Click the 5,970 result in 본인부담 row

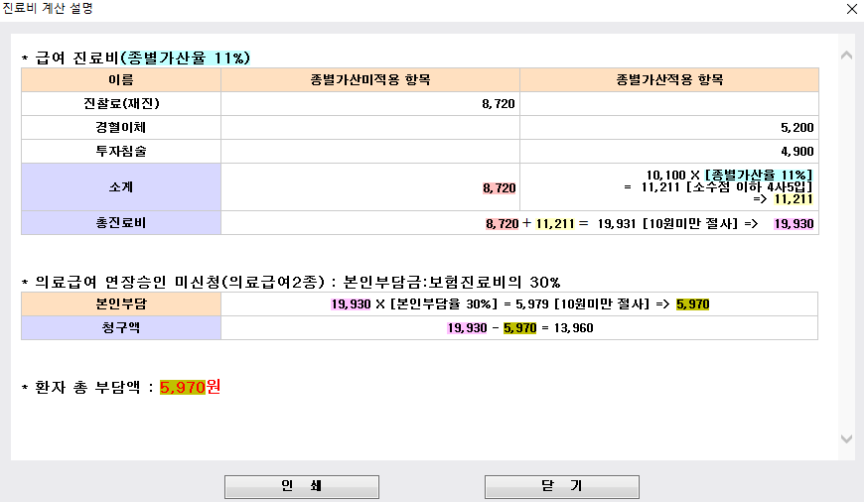[x=693, y=304]
